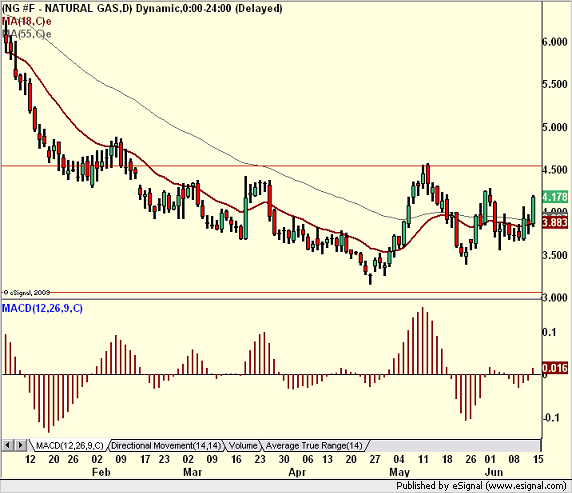Select the NG #F Natural Gas chart title
The height and width of the screenshot is (493, 572).
pos(142,8)
